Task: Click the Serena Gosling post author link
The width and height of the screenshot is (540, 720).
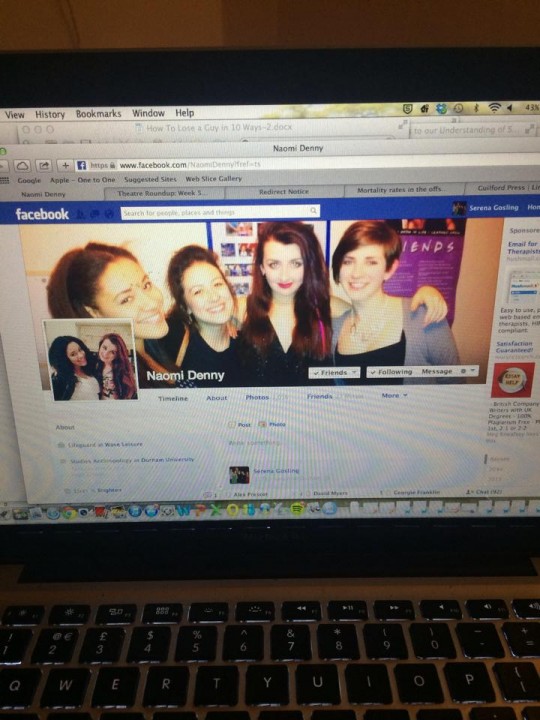Action: tap(276, 471)
